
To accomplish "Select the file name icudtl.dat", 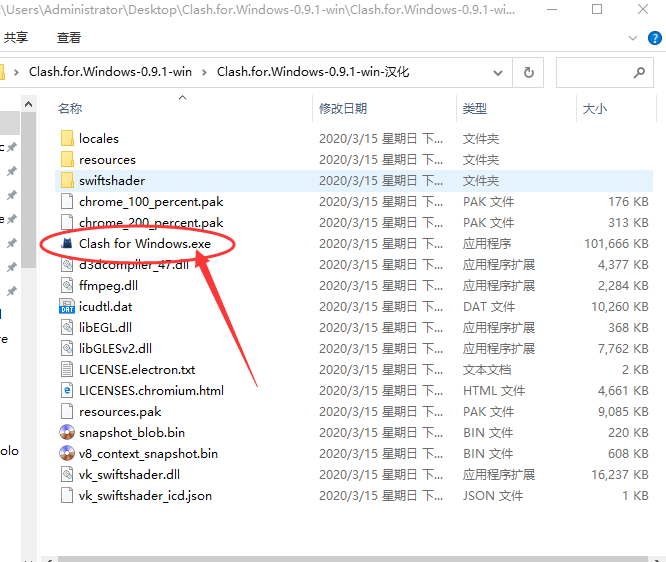I will 105,306.
